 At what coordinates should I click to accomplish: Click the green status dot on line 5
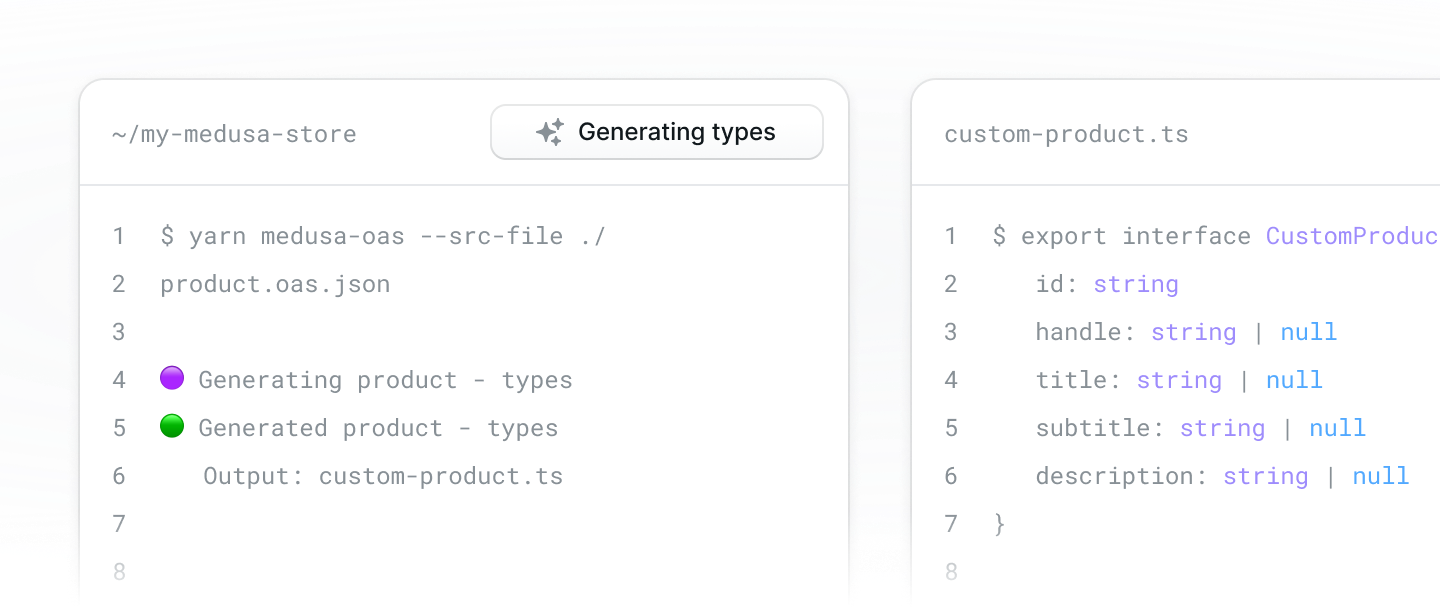tap(172, 426)
